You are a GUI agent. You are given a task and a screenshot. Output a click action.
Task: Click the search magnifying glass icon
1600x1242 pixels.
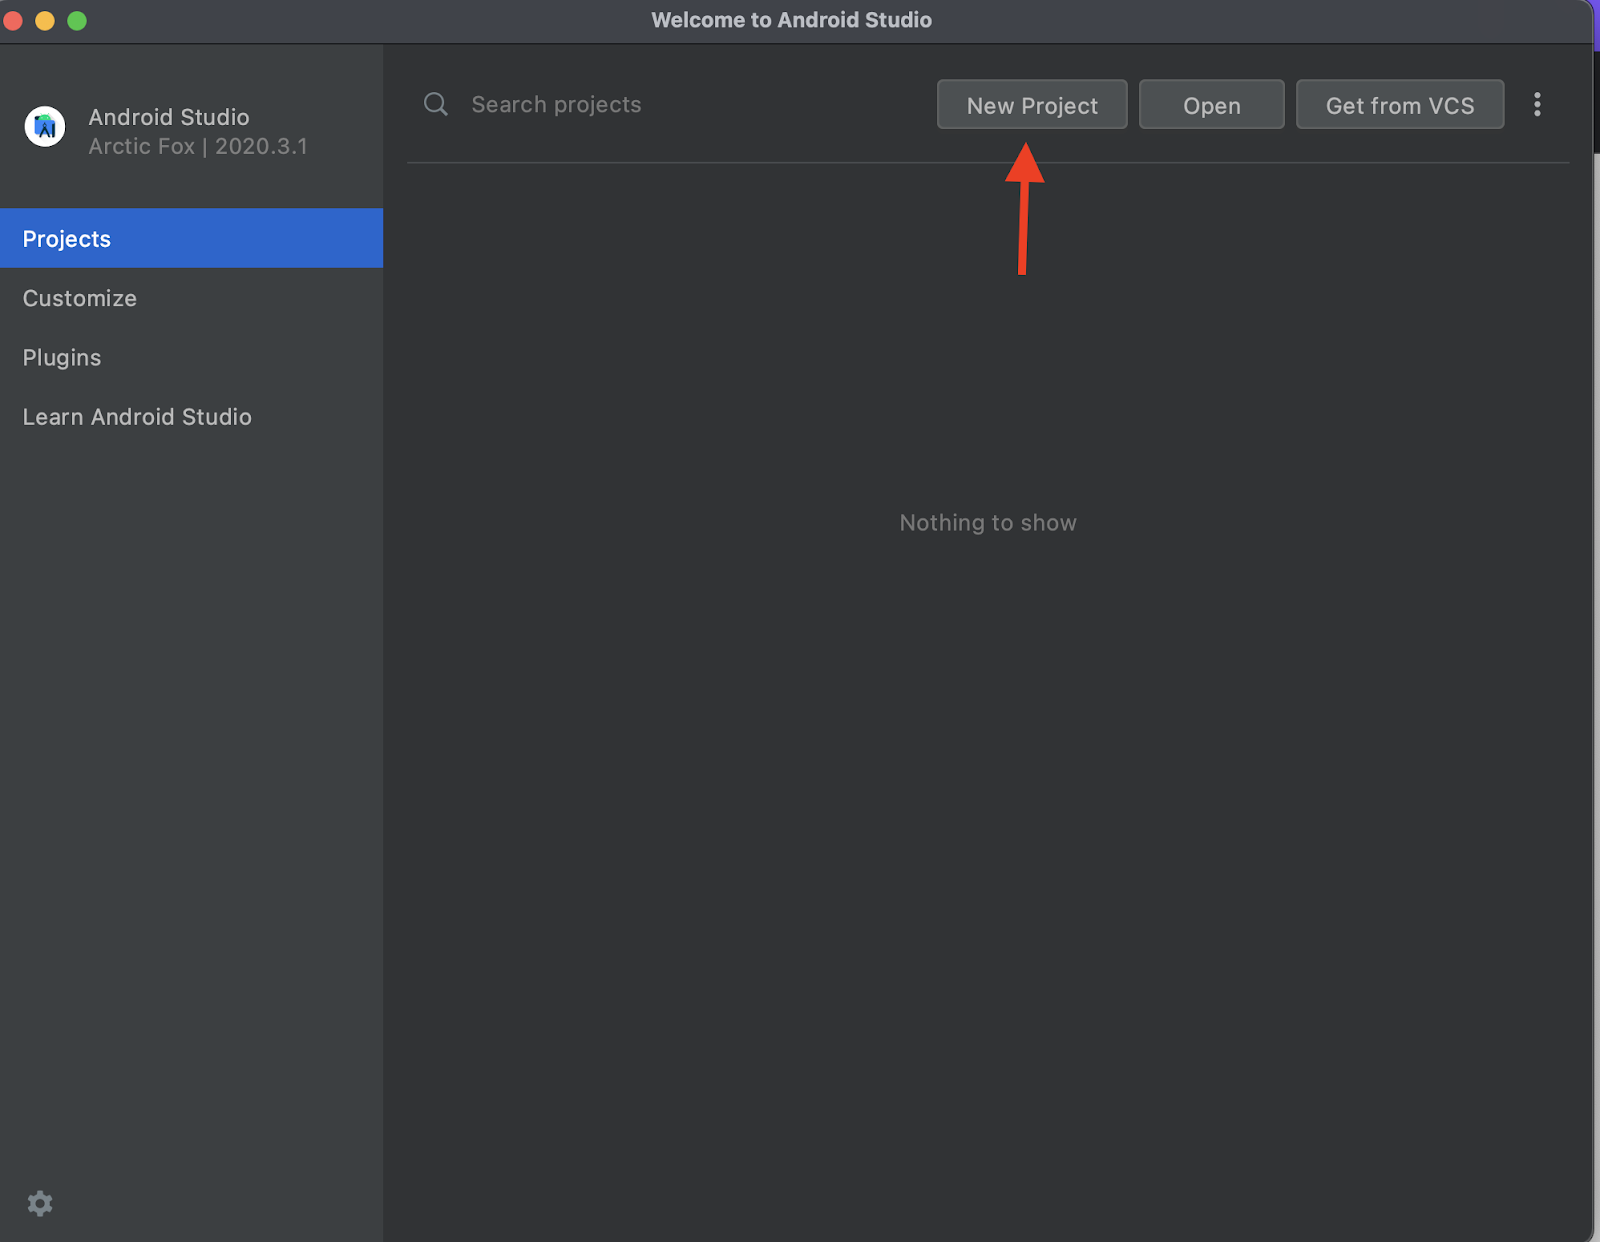(x=436, y=104)
